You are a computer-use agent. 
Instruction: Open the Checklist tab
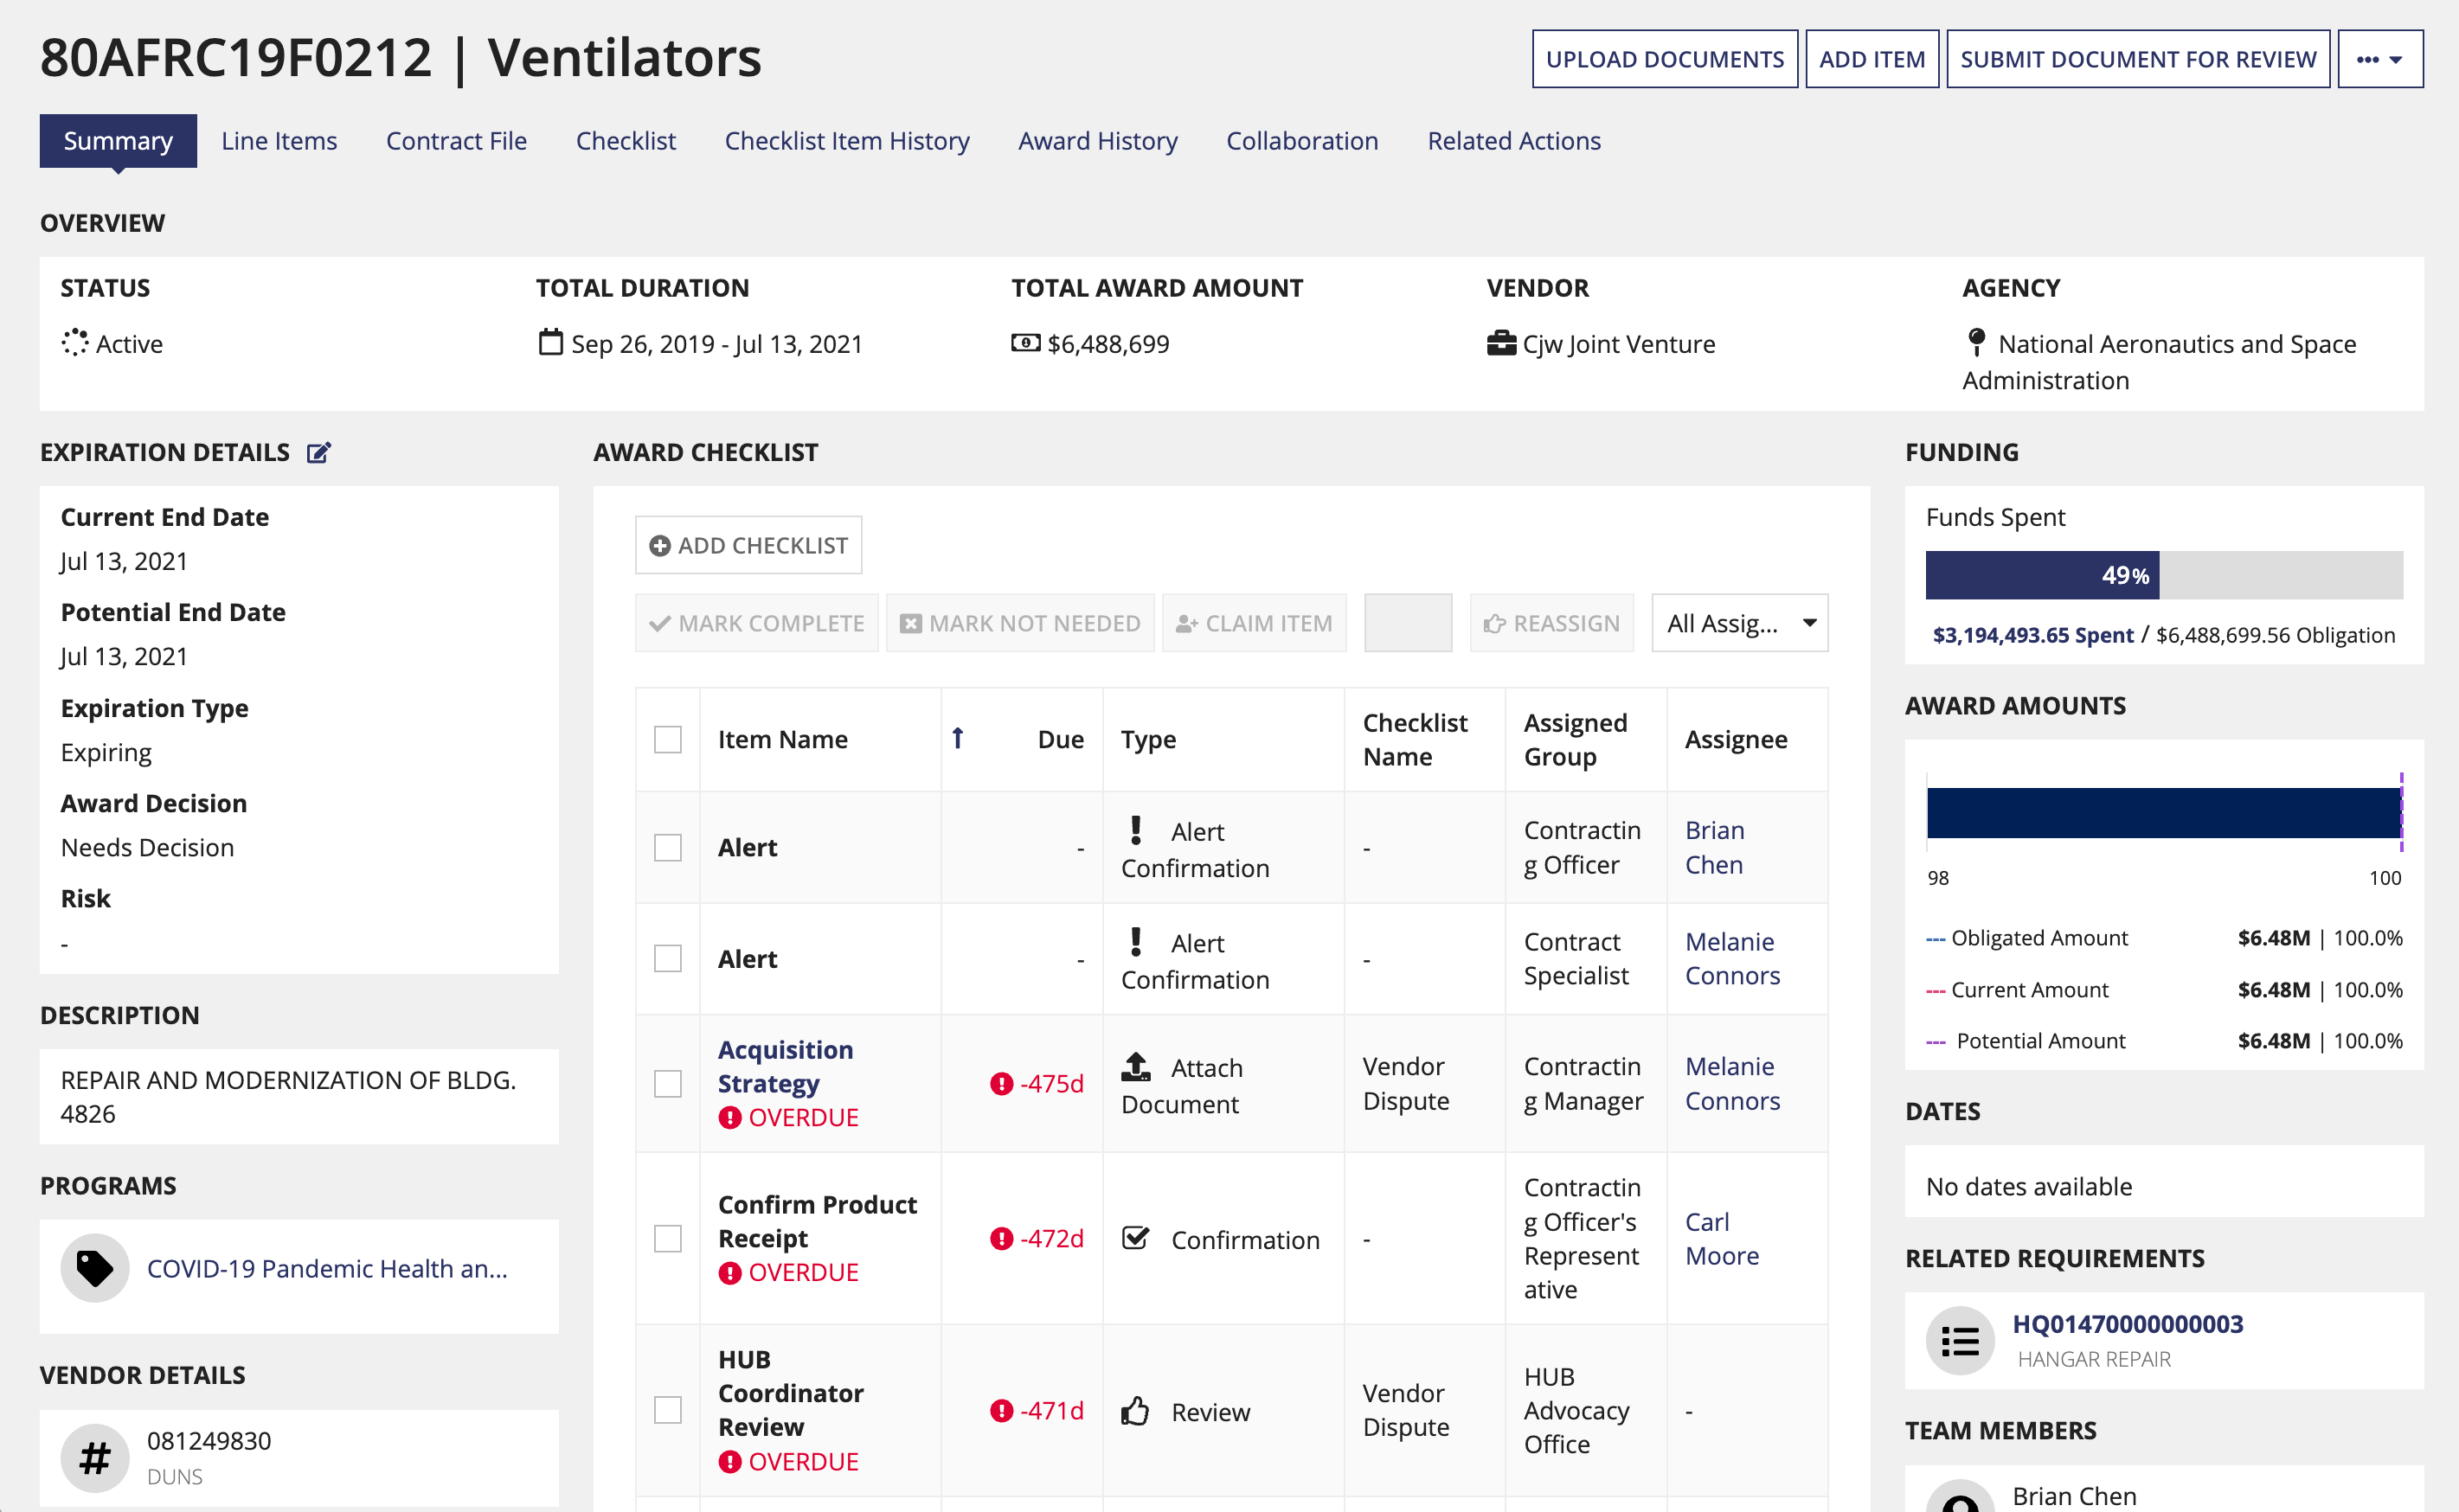click(x=626, y=141)
